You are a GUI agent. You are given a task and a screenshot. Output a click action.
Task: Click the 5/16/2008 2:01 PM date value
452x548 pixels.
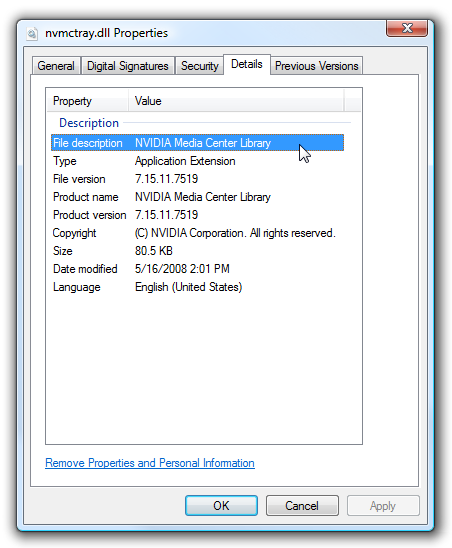(182, 269)
